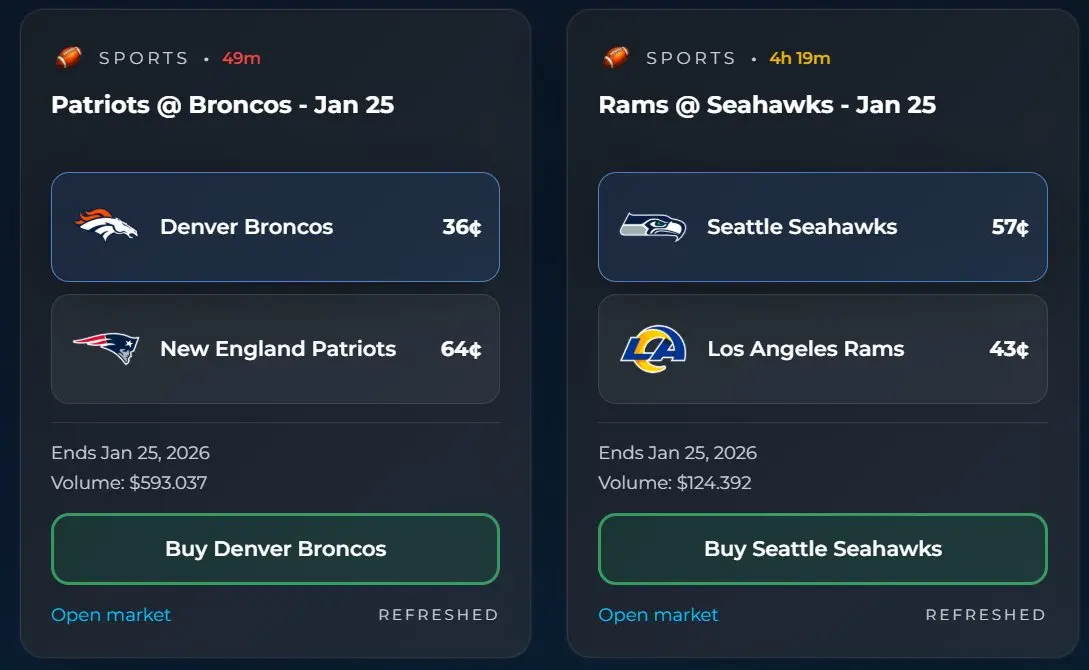This screenshot has width=1089, height=670.
Task: Open market link for Rams @ Seahawks
Action: tap(658, 615)
